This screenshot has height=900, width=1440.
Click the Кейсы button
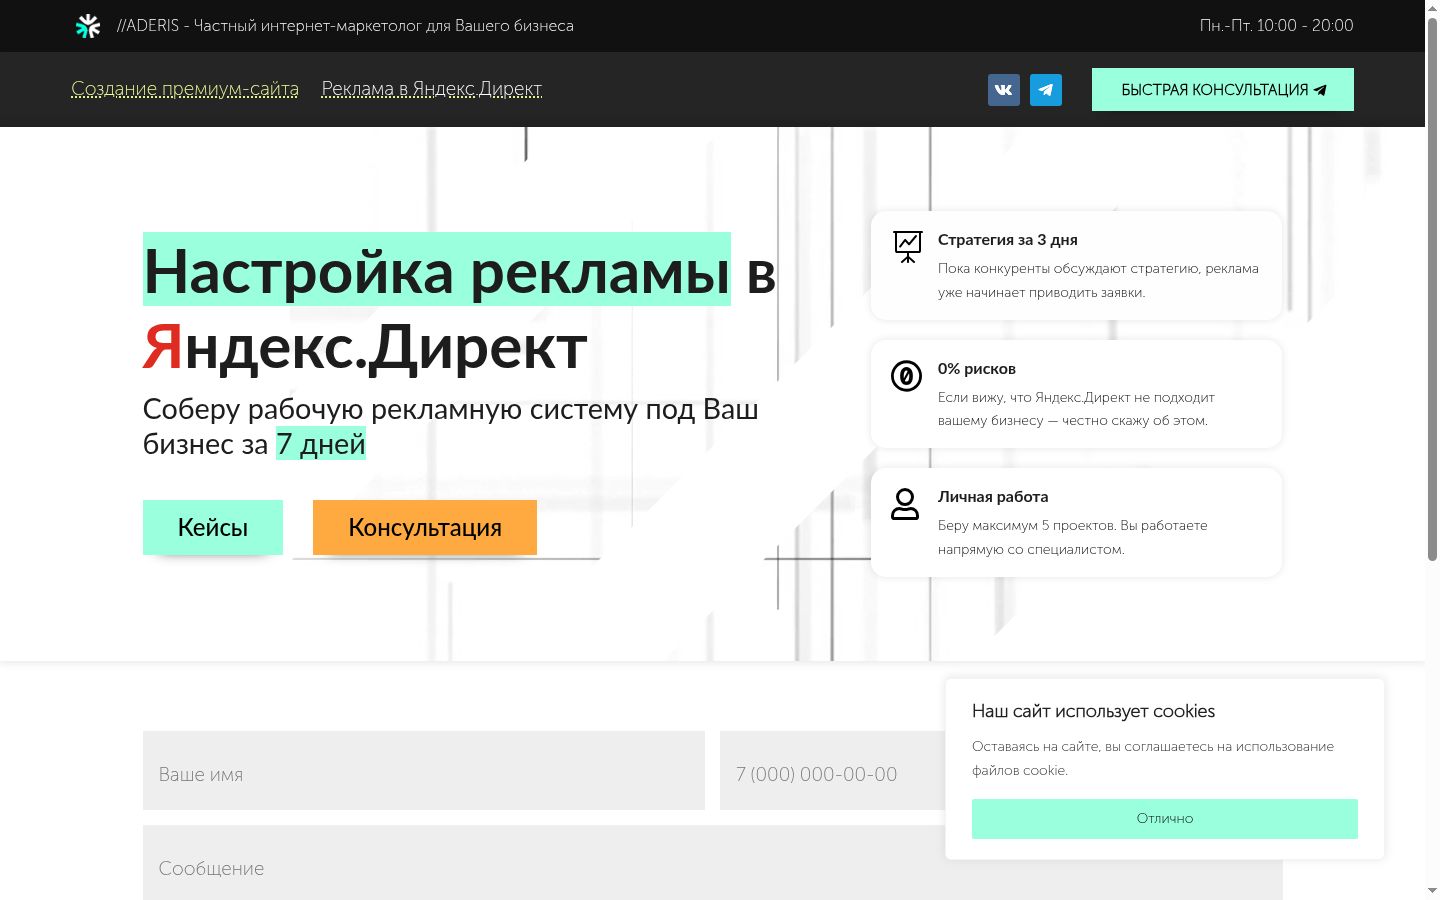[213, 527]
